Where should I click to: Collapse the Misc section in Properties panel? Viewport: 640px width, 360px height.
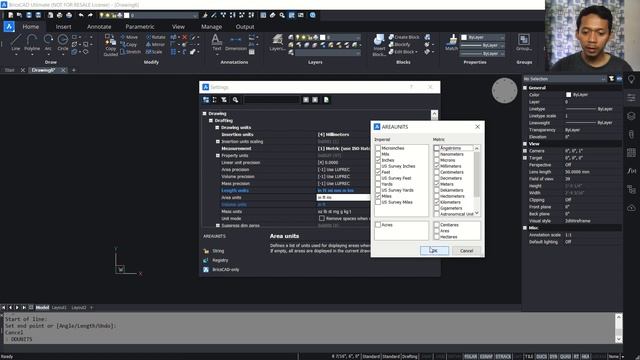click(x=525, y=228)
